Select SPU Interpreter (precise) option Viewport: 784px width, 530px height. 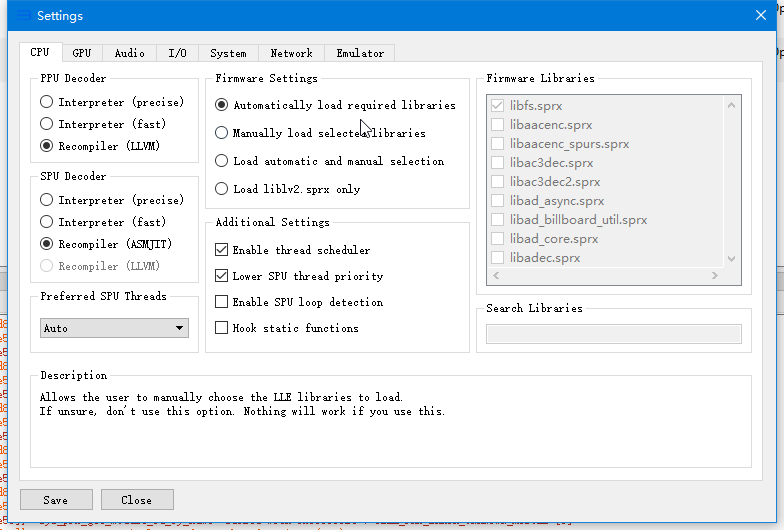(x=112, y=200)
